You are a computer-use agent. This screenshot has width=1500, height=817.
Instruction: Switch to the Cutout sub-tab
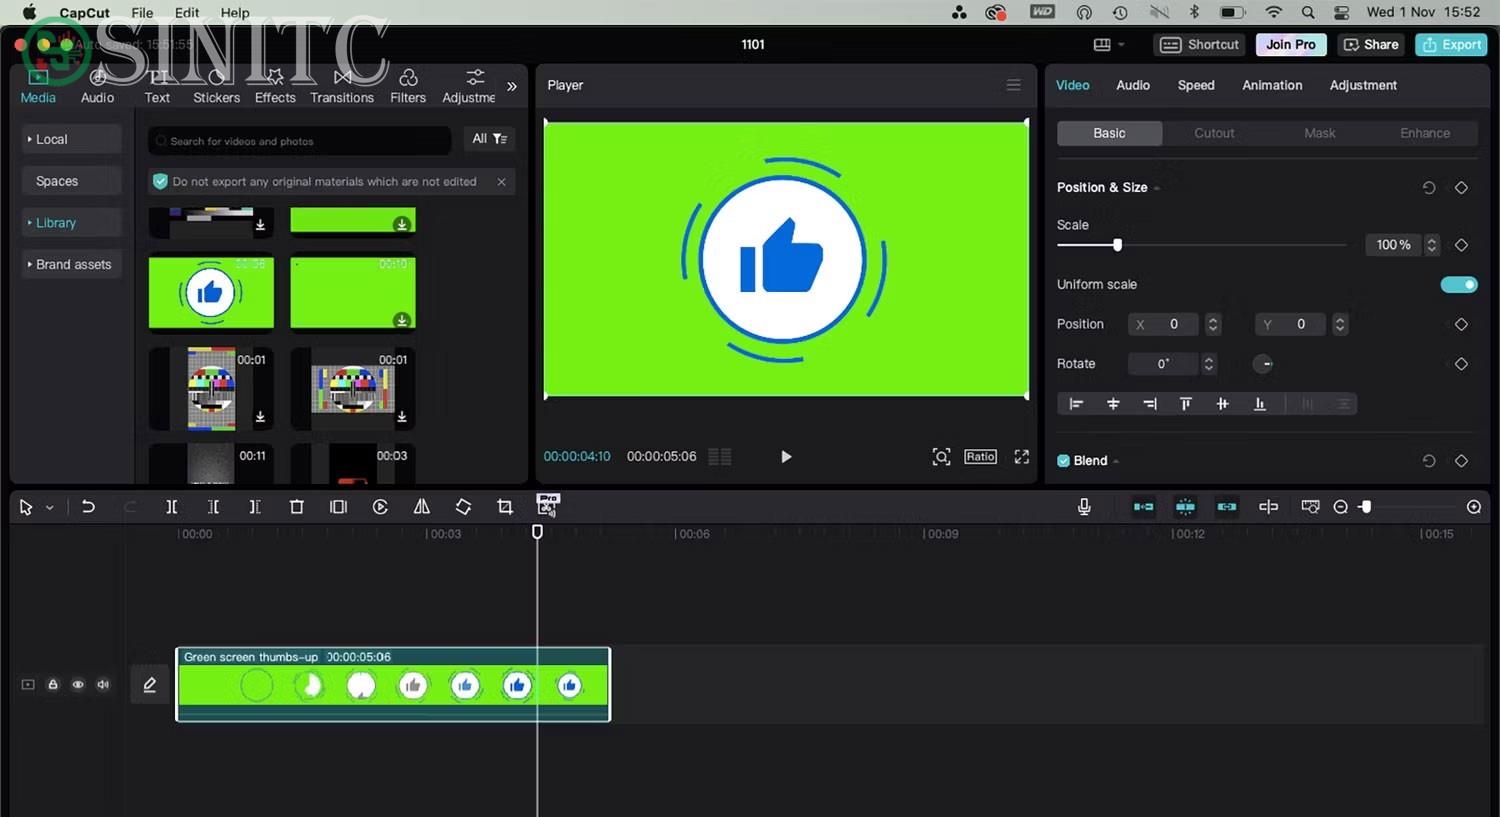1214,133
